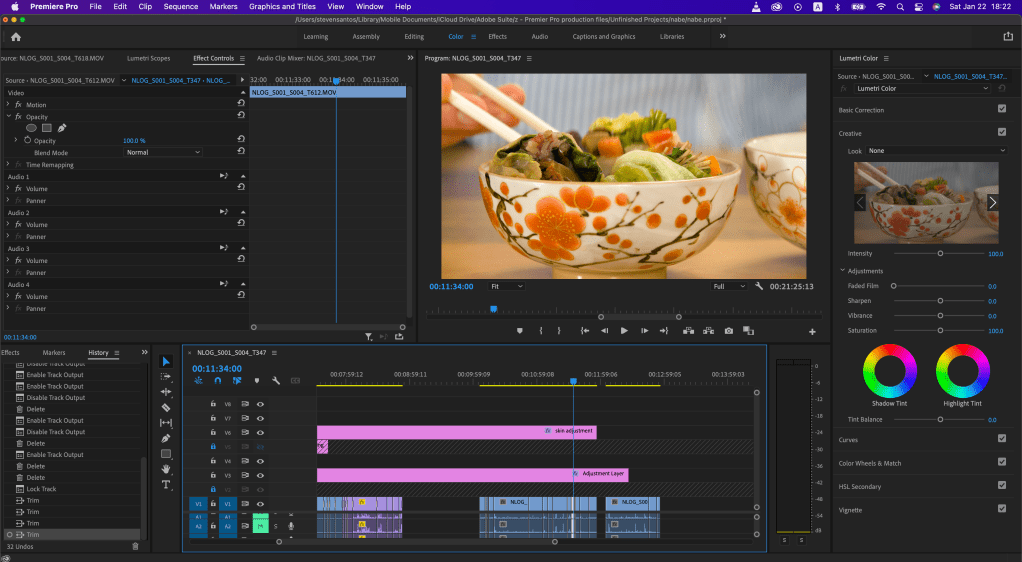Select the Razor tool in the toolbar
1022x562 pixels.
click(x=166, y=408)
